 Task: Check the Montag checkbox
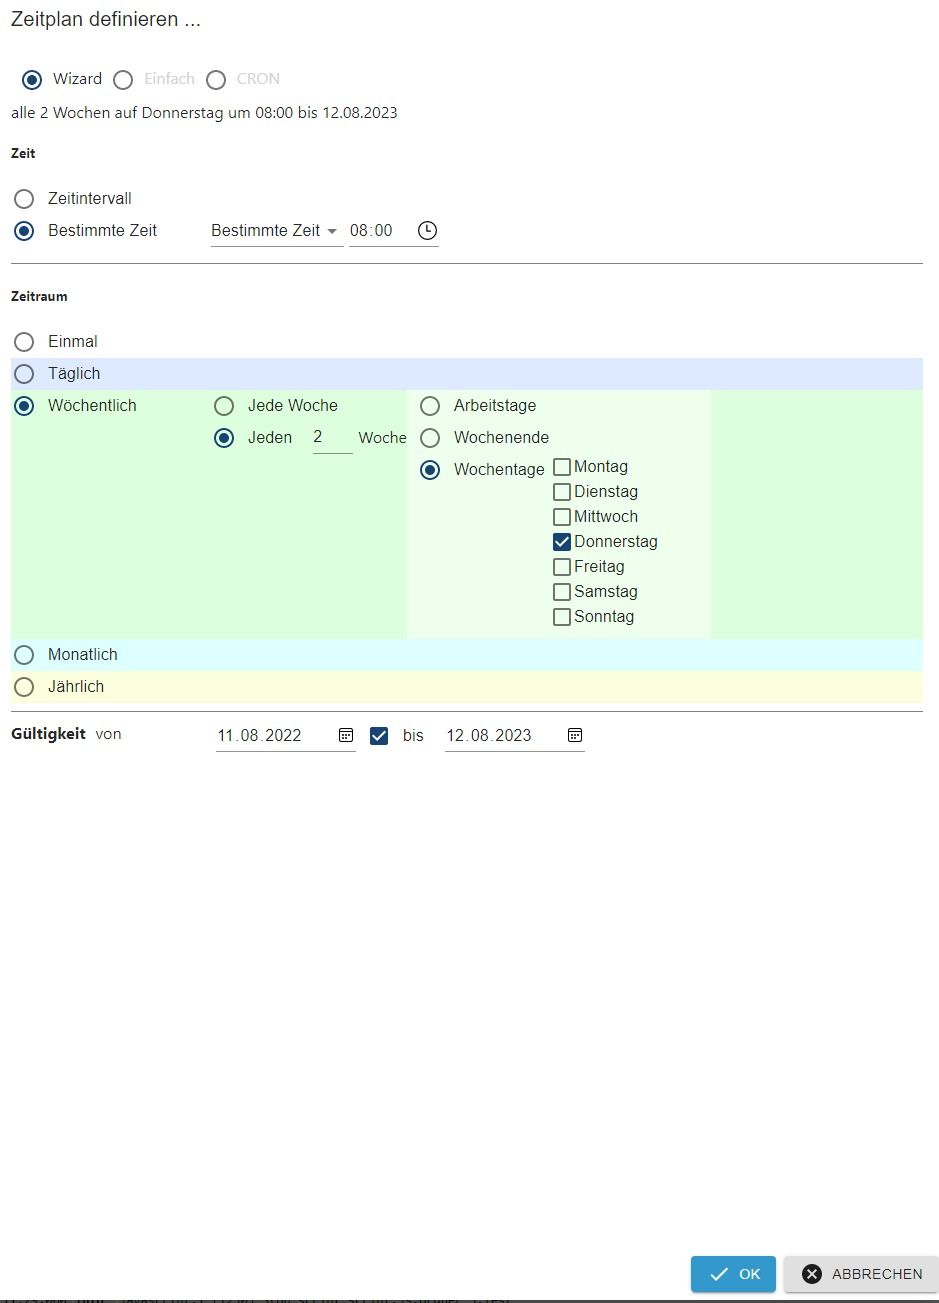coord(562,467)
